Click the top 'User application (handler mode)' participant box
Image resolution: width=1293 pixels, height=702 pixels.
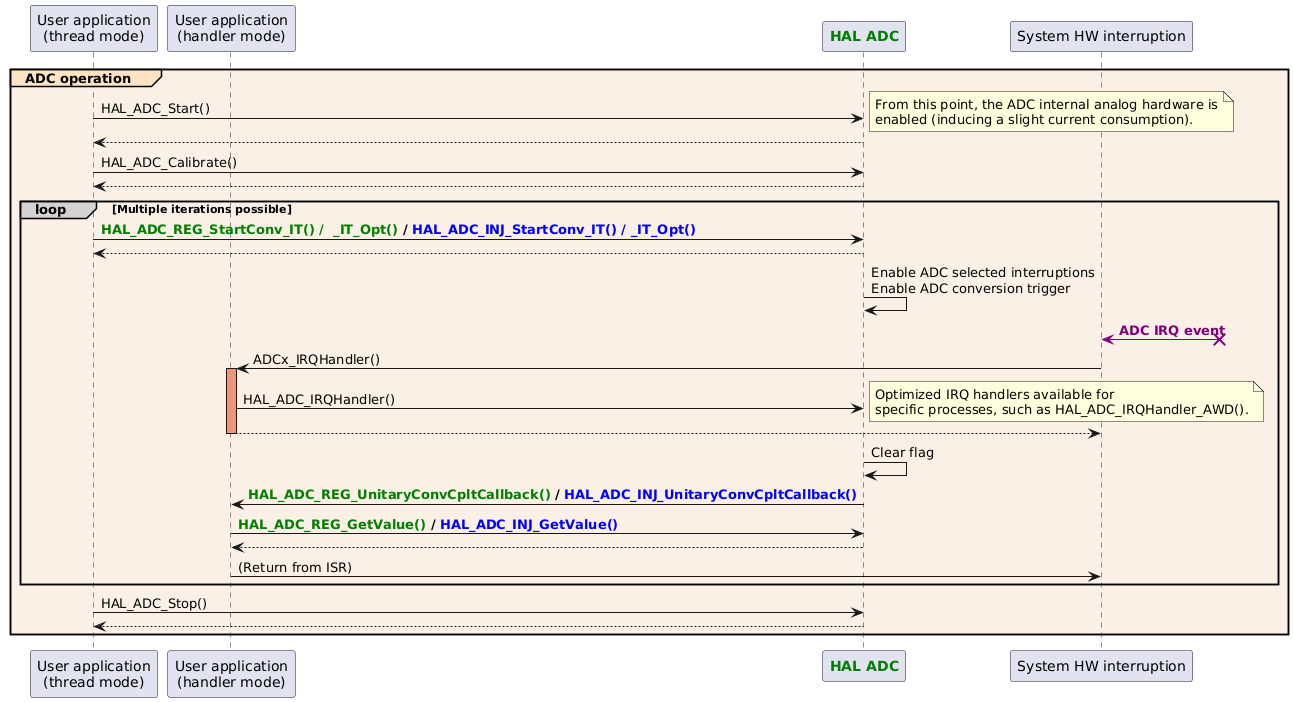click(232, 29)
